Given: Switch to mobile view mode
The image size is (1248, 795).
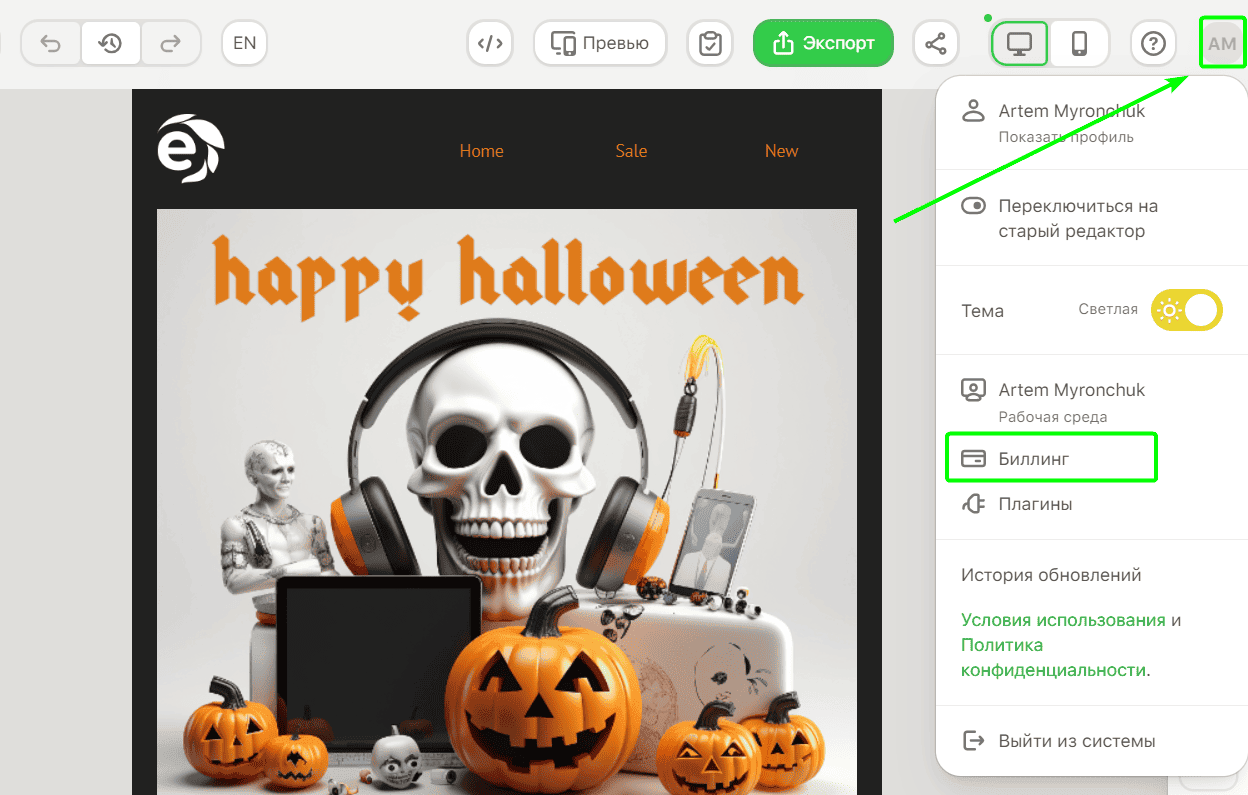Looking at the screenshot, I should (1079, 44).
